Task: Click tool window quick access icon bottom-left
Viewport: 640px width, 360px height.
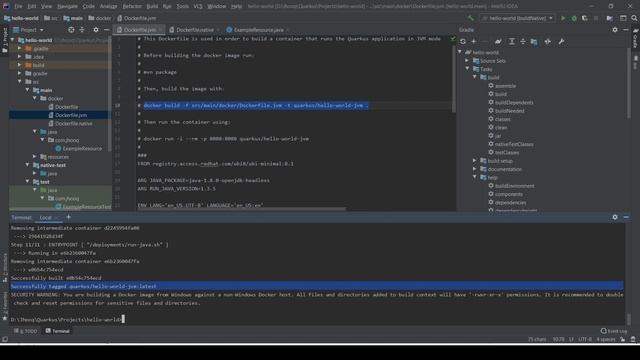Action: pyautogui.click(x=5, y=339)
